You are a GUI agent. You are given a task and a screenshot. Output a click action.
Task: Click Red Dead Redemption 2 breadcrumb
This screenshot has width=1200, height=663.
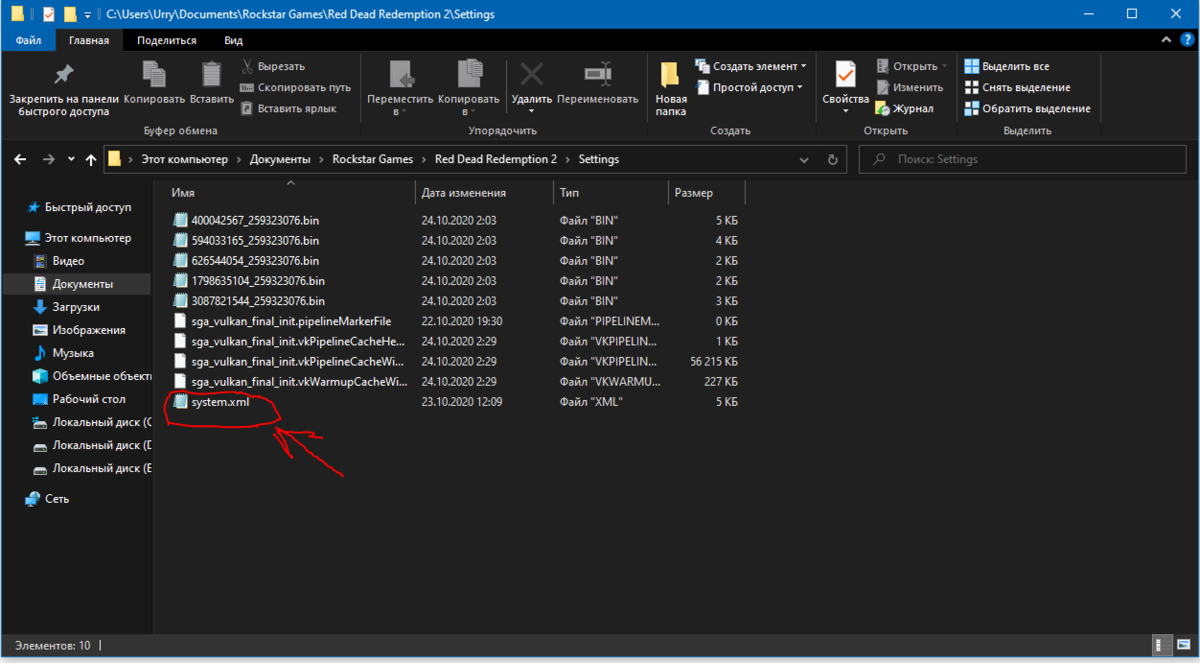497,159
